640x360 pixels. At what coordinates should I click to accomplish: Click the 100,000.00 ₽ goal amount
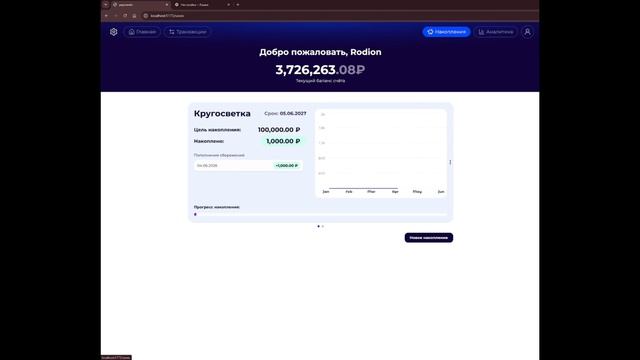coord(279,129)
